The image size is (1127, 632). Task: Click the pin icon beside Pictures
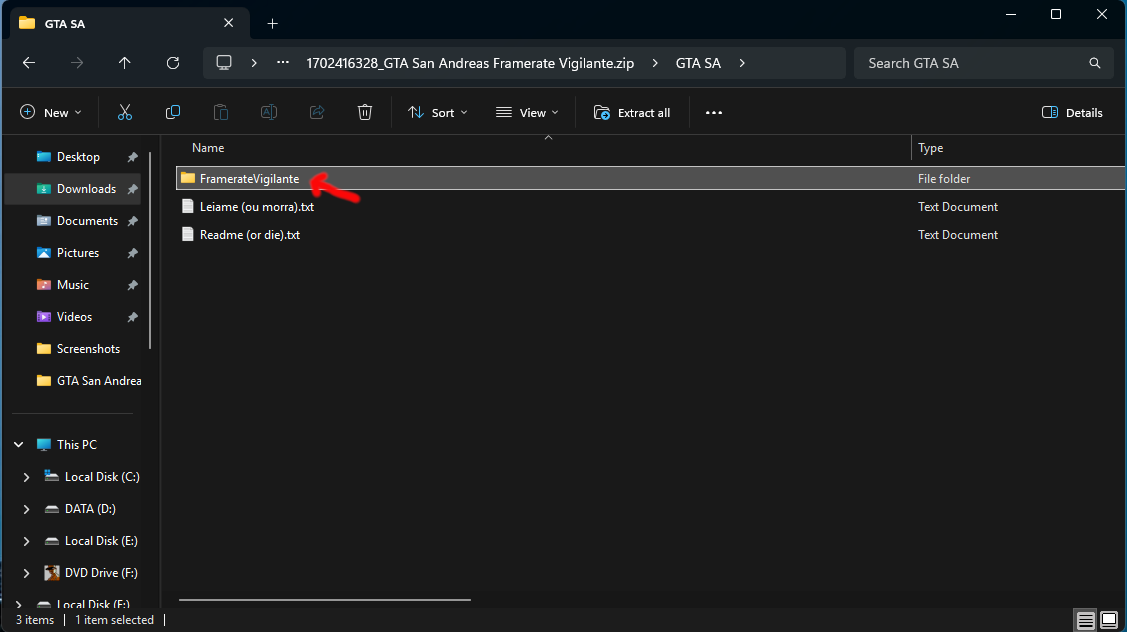[132, 253]
